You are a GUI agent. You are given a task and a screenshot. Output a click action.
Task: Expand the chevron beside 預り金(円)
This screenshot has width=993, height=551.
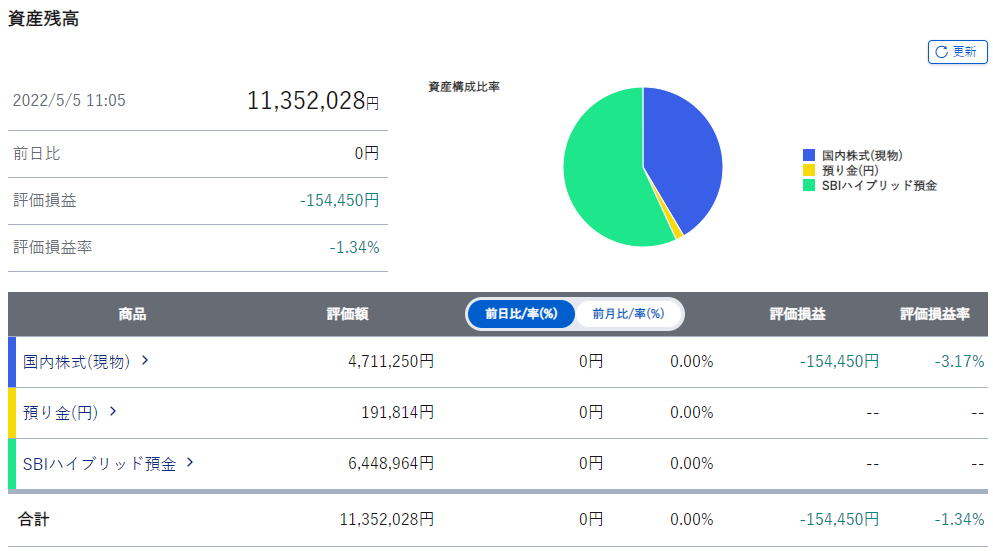113,411
